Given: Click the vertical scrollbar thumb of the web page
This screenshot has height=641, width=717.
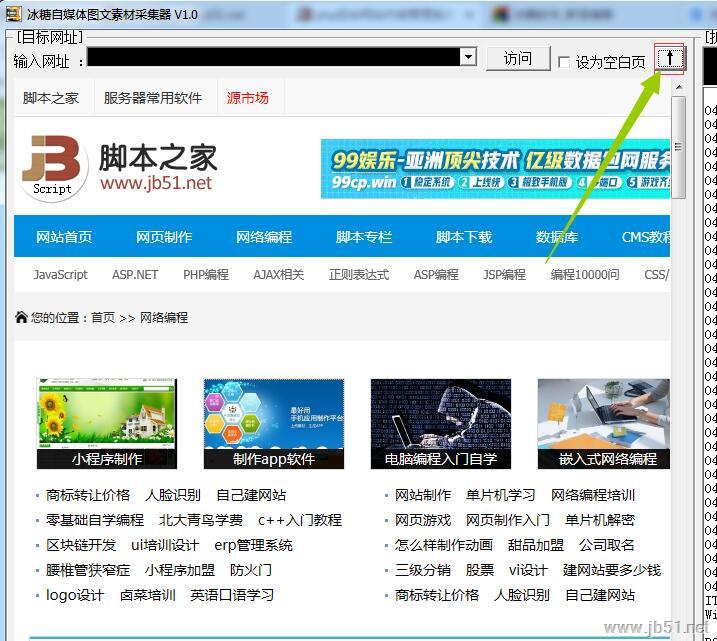Looking at the screenshot, I should click(679, 147).
